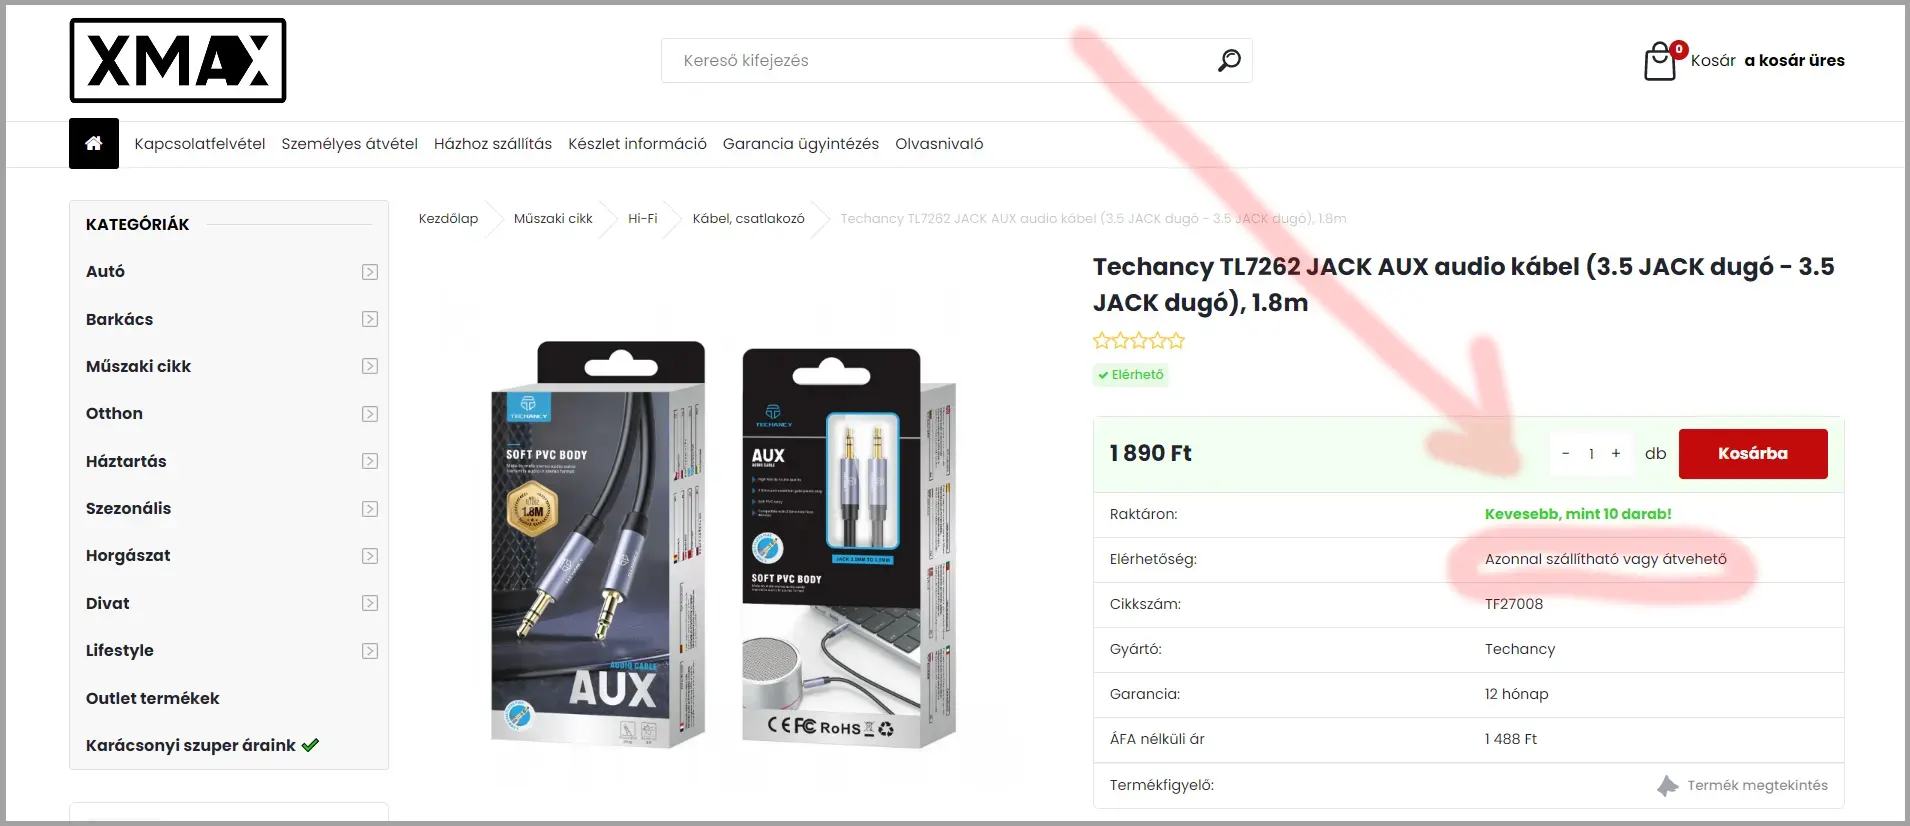Expand the Lifestyle category arrow
Image resolution: width=1910 pixels, height=826 pixels.
pyautogui.click(x=370, y=651)
